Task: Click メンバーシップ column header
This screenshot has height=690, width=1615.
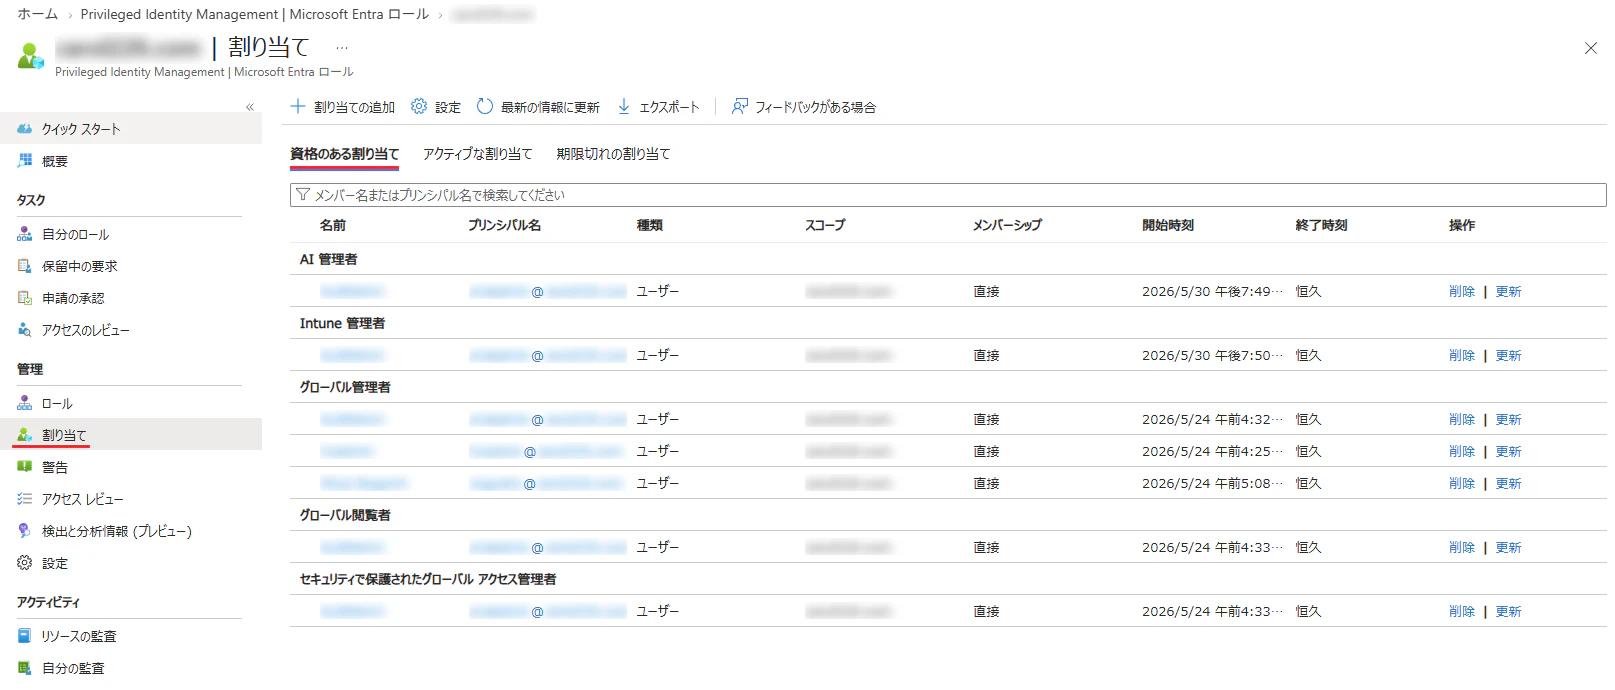Action: (x=1007, y=225)
